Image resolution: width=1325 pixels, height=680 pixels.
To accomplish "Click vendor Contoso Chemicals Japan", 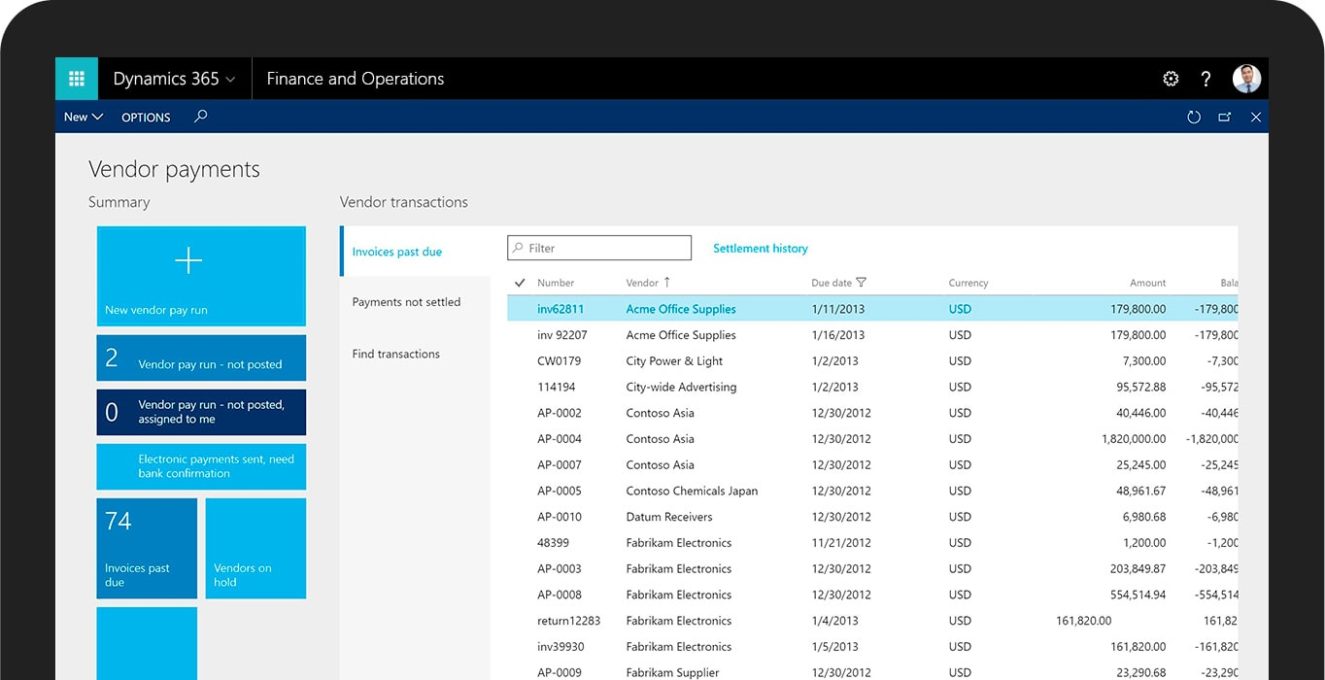I will [692, 491].
